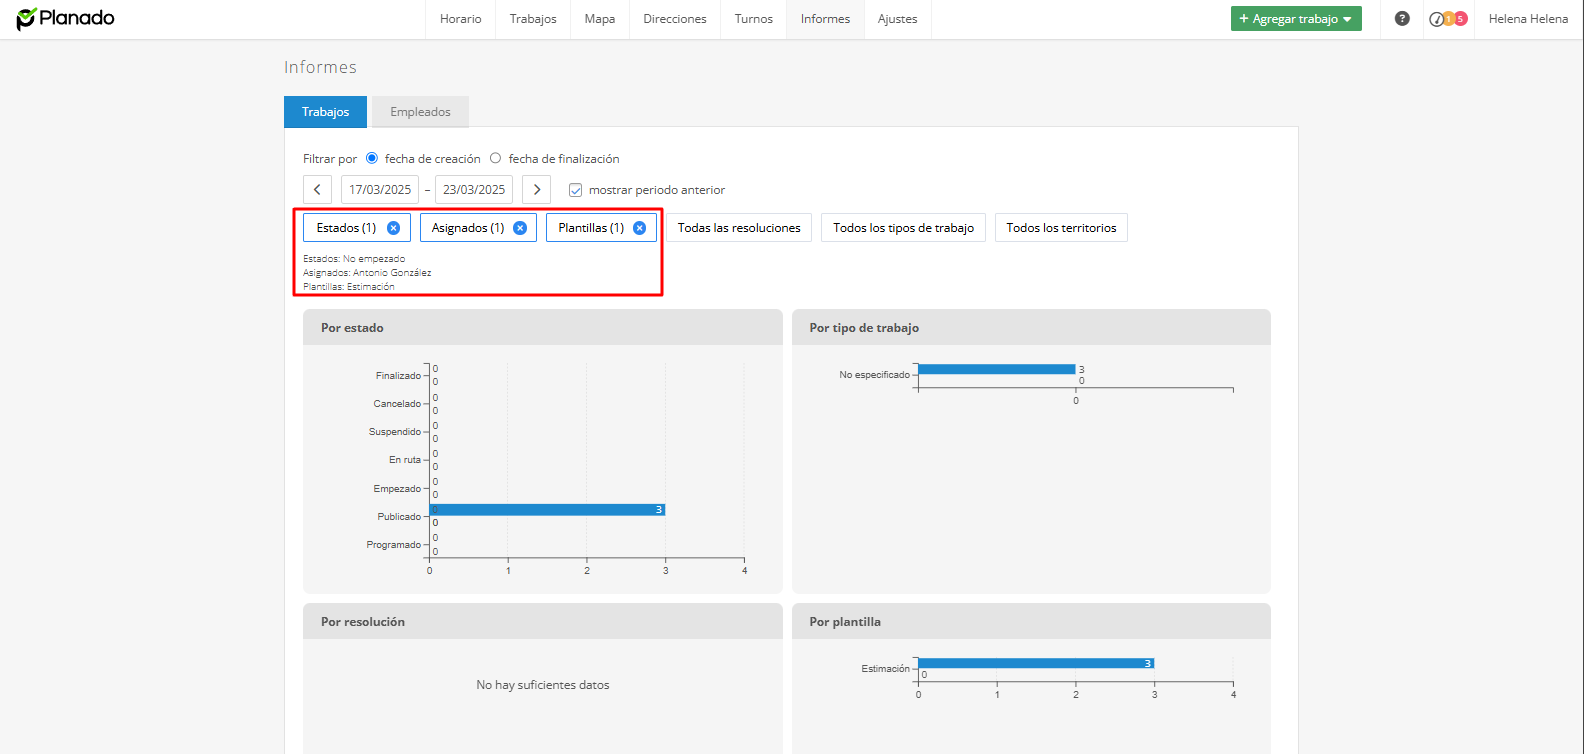Open Trabajos in the top navigation bar
The image size is (1584, 754).
(533, 19)
